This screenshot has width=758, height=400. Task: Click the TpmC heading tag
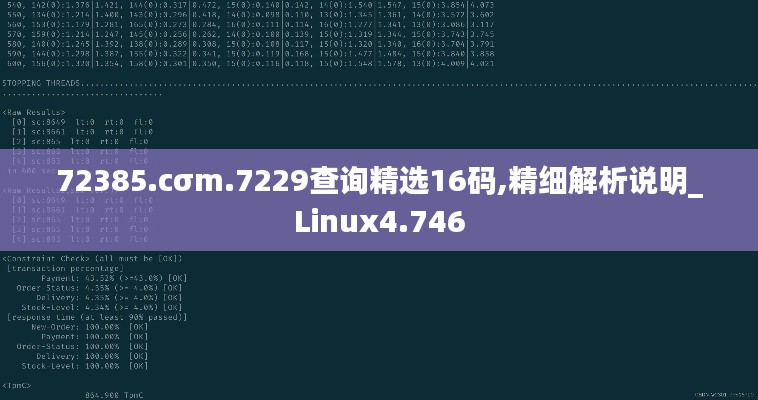tap(17, 385)
